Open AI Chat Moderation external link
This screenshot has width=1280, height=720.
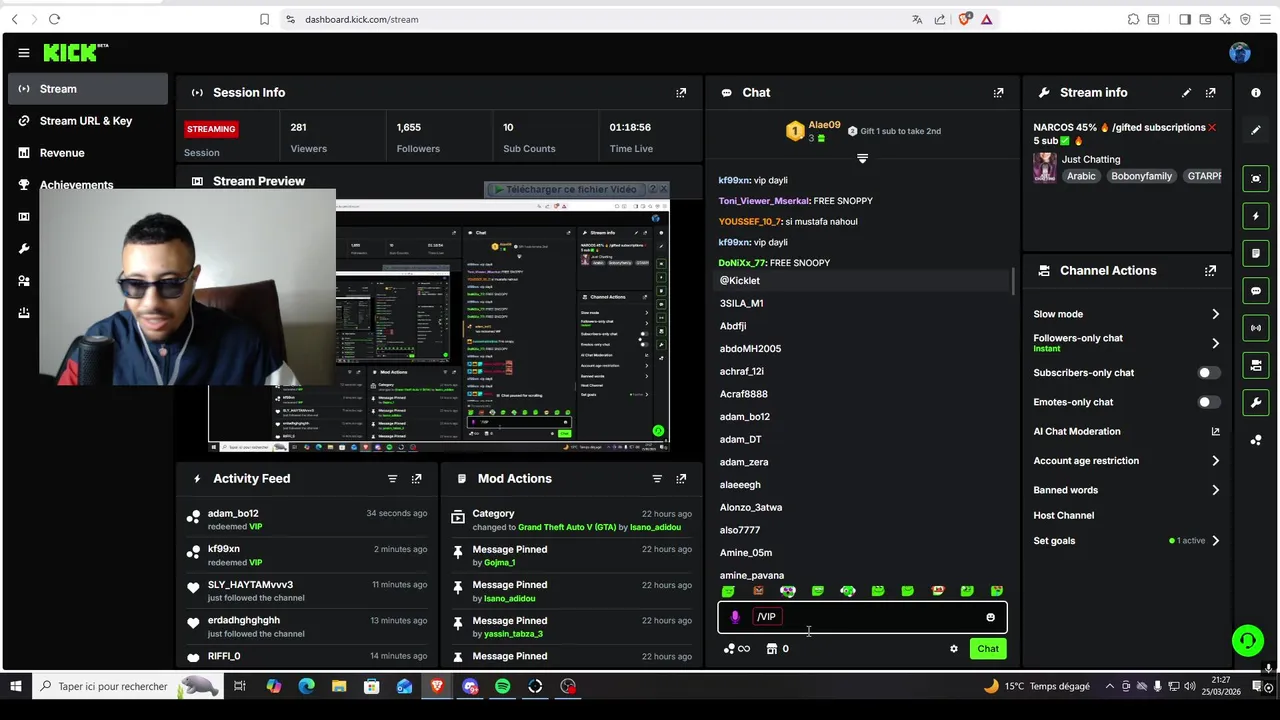click(x=1215, y=432)
